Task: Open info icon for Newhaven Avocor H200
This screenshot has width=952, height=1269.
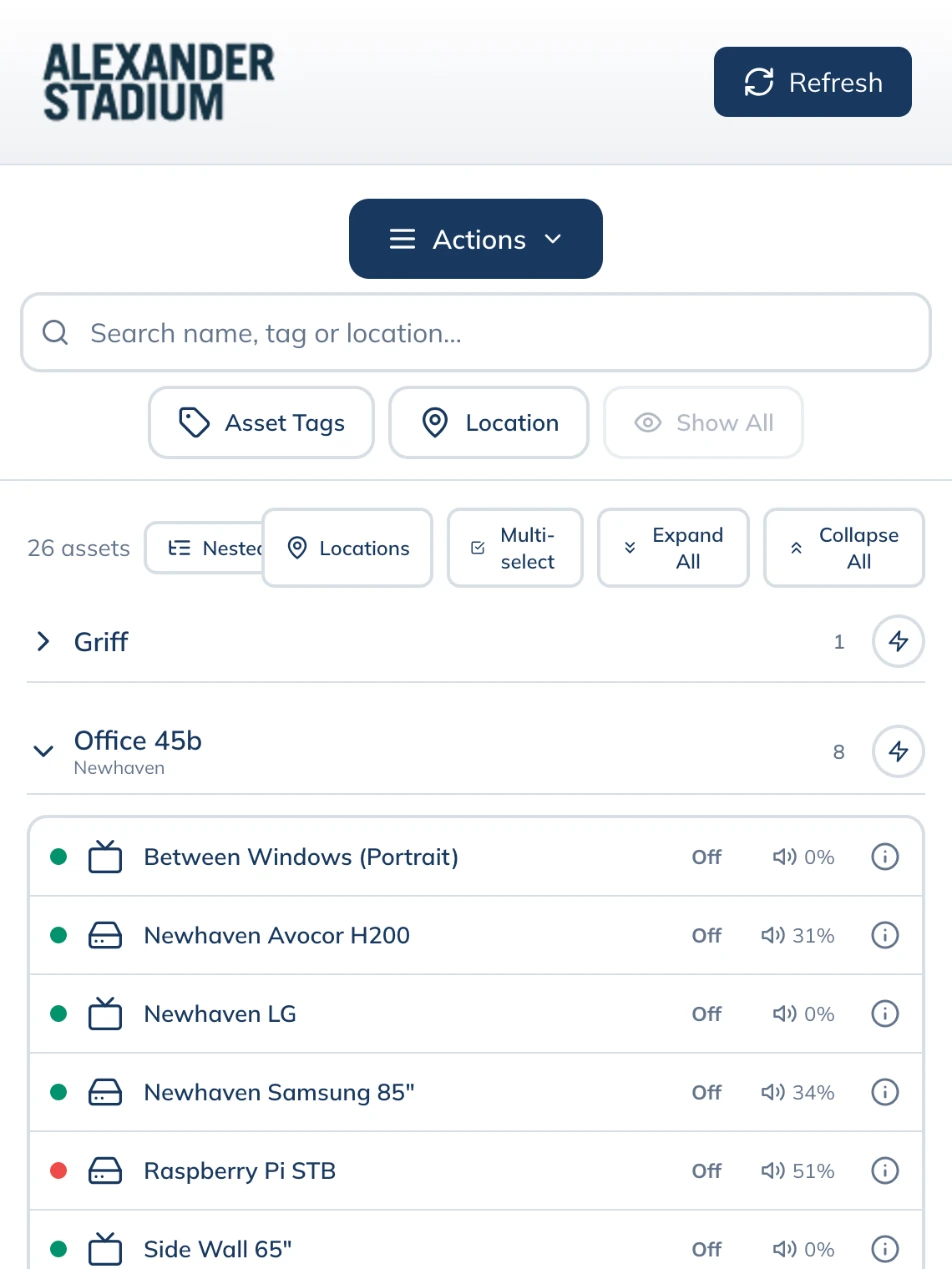Action: pyautogui.click(x=885, y=935)
